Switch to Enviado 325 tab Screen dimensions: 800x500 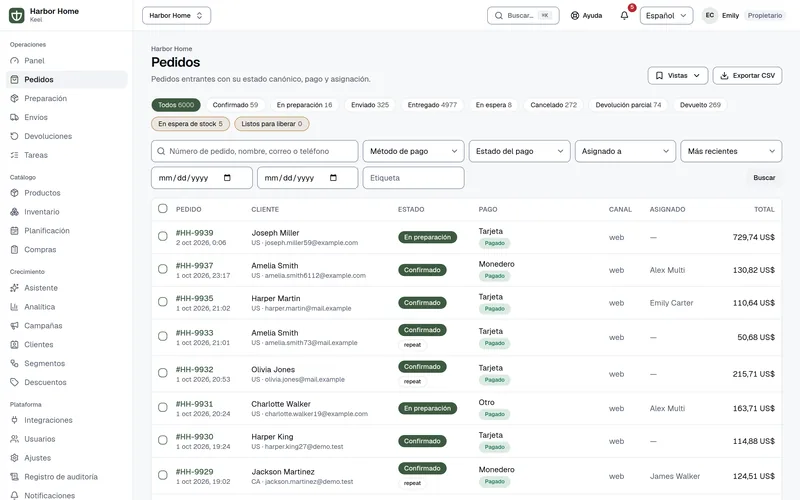pyautogui.click(x=370, y=105)
